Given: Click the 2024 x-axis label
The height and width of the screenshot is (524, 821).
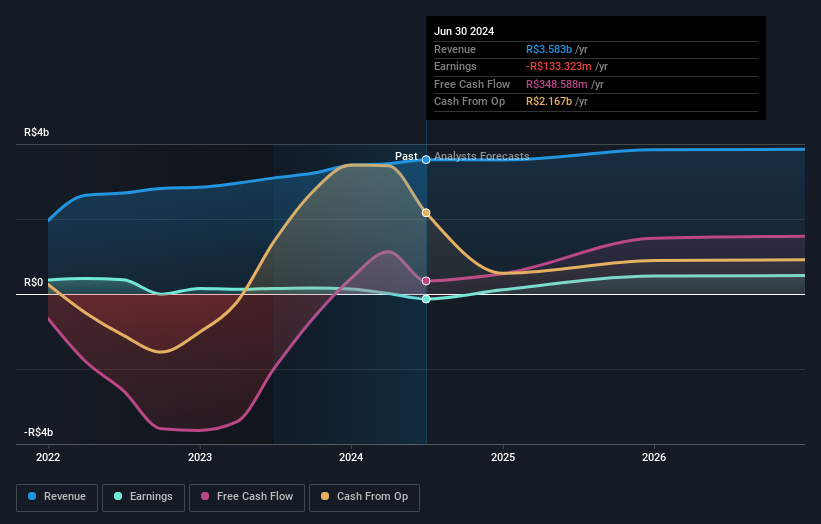Looking at the screenshot, I should [351, 457].
